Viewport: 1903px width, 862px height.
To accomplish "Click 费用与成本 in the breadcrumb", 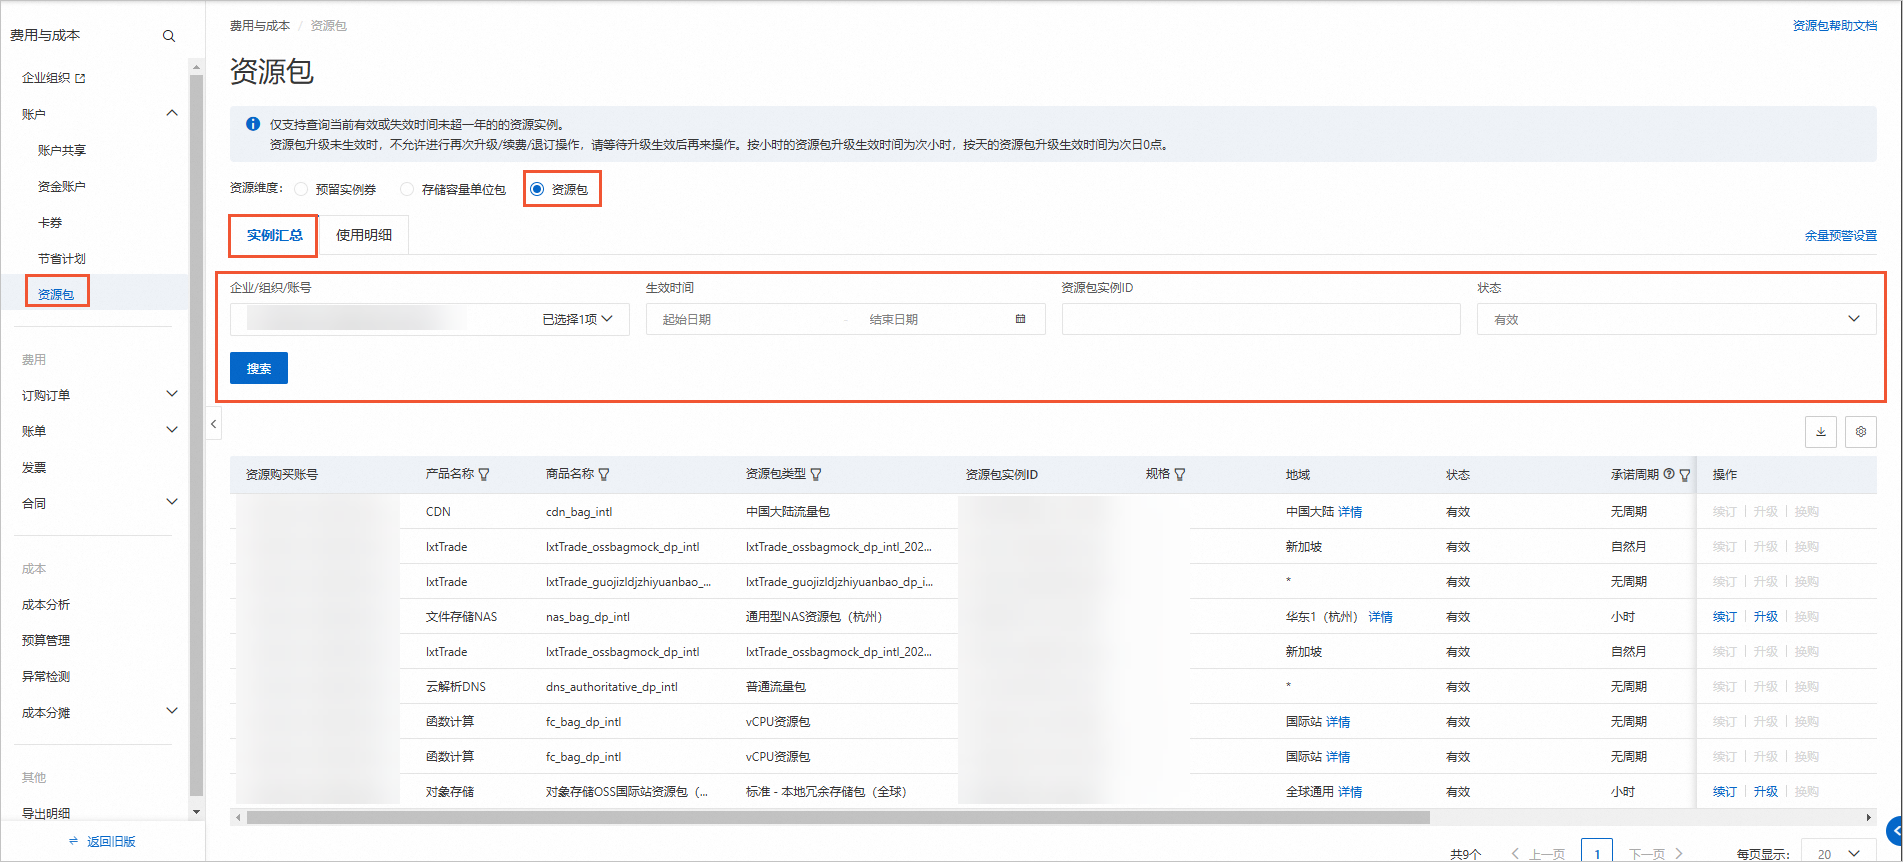I will [x=260, y=25].
